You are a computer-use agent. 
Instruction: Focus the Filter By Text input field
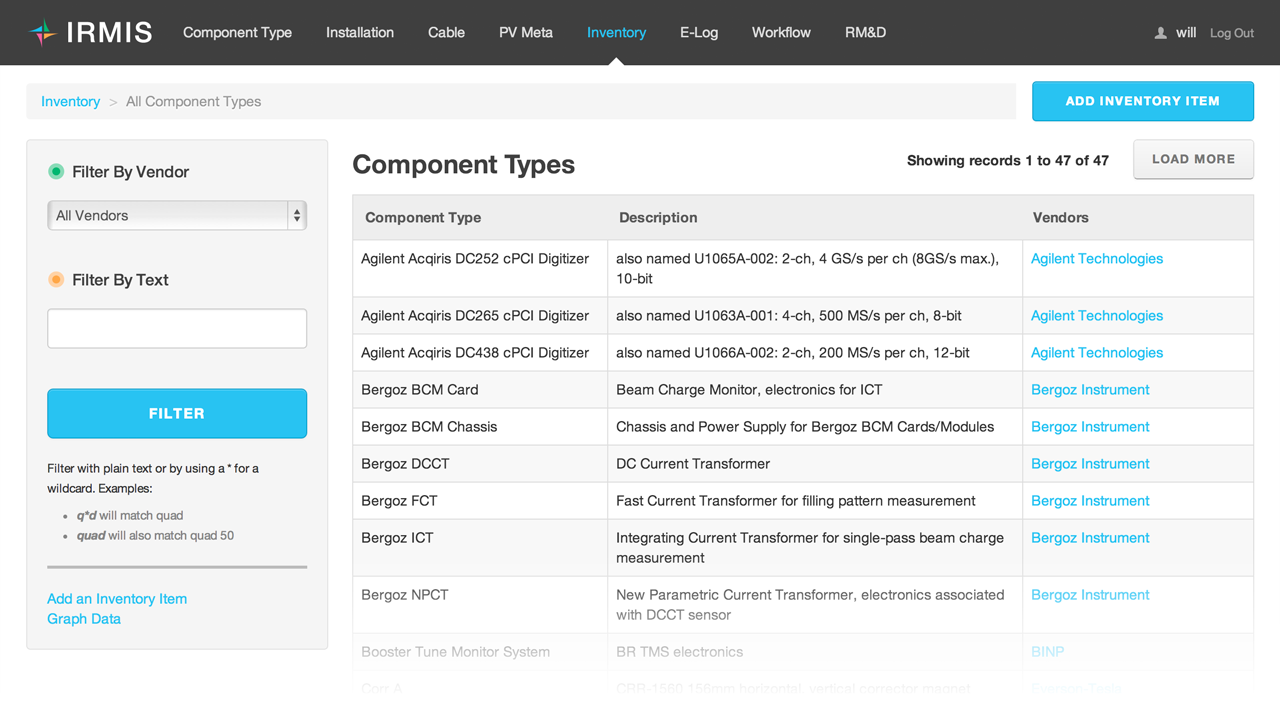(x=177, y=329)
